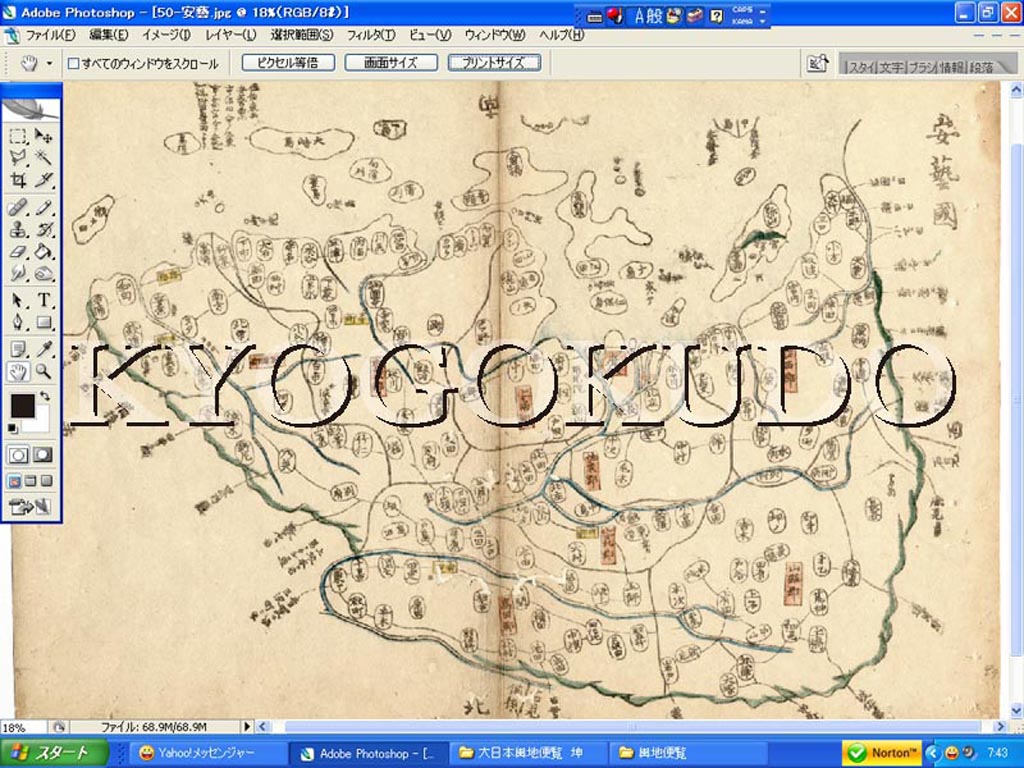Select the Paint Bucket tool

[x=43, y=251]
